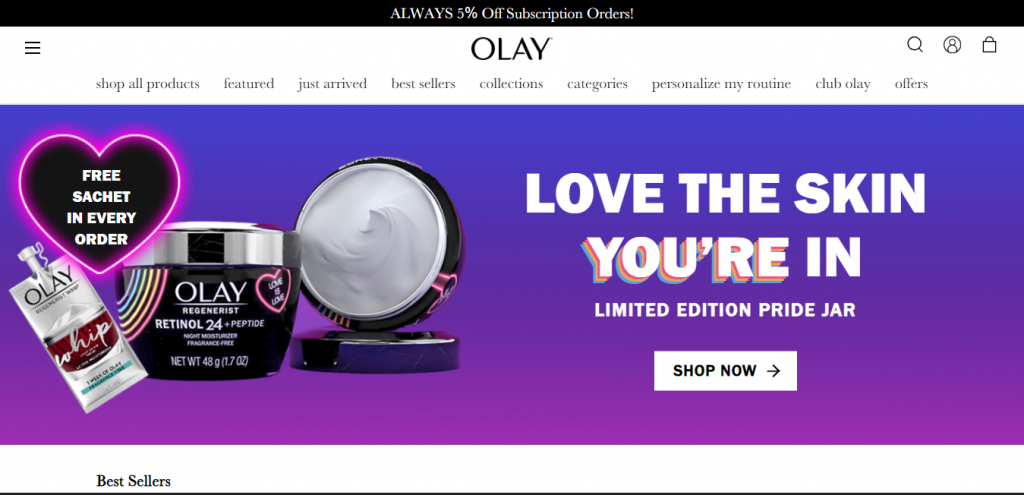The image size is (1024, 495).
Task: Select the Whip sachet image
Action: 73,328
